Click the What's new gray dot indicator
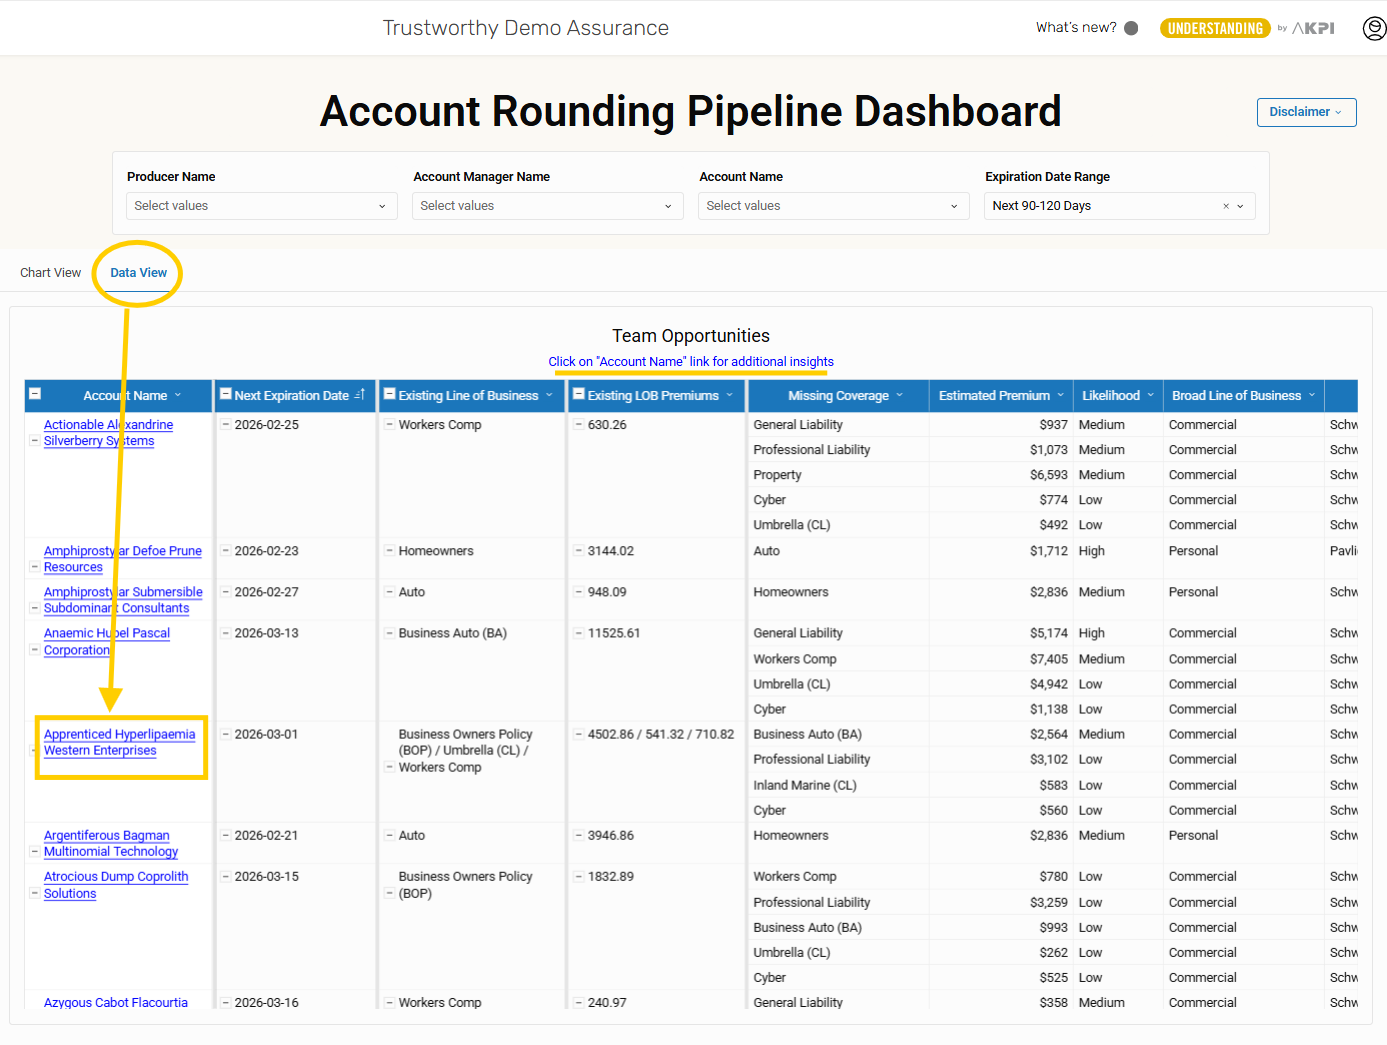Image resolution: width=1387 pixels, height=1045 pixels. pyautogui.click(x=1131, y=28)
